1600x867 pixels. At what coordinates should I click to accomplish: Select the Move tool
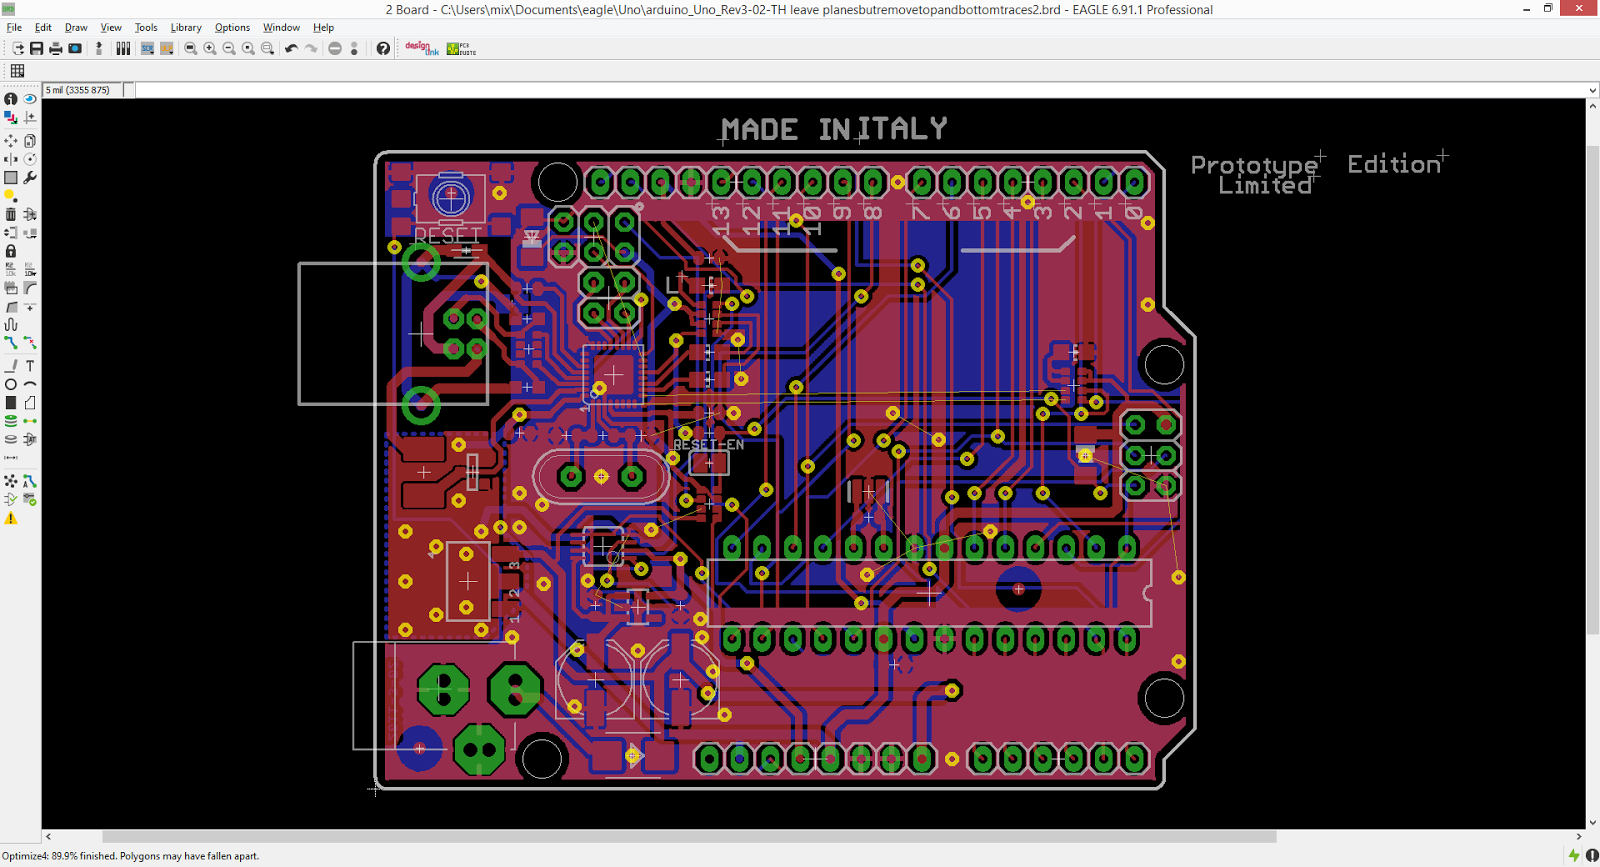[11, 141]
